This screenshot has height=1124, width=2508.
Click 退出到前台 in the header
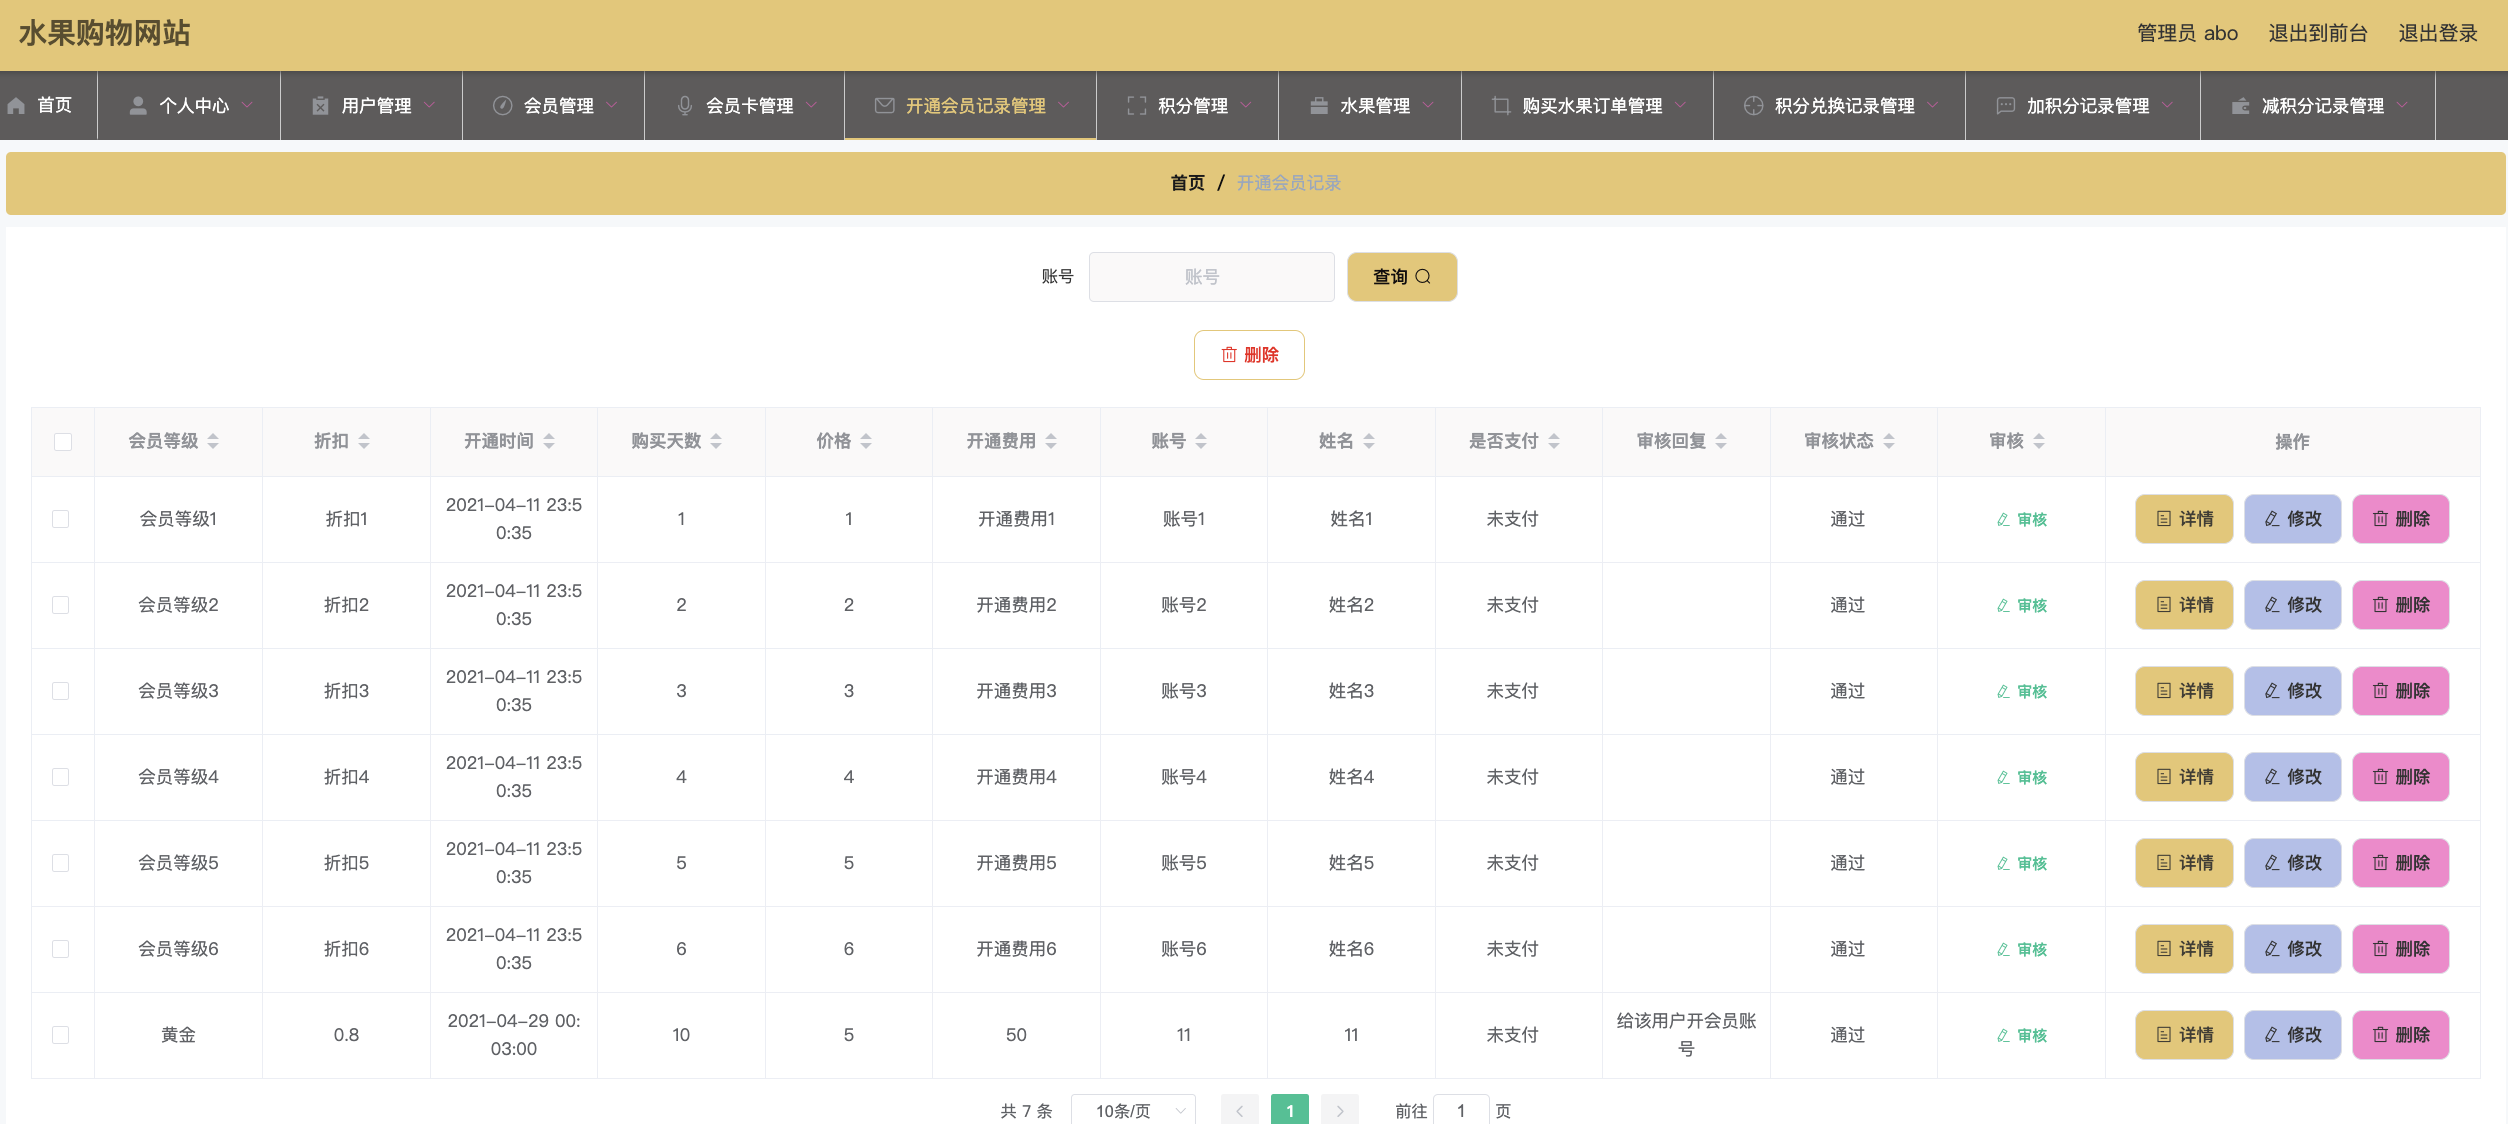pos(2318,33)
